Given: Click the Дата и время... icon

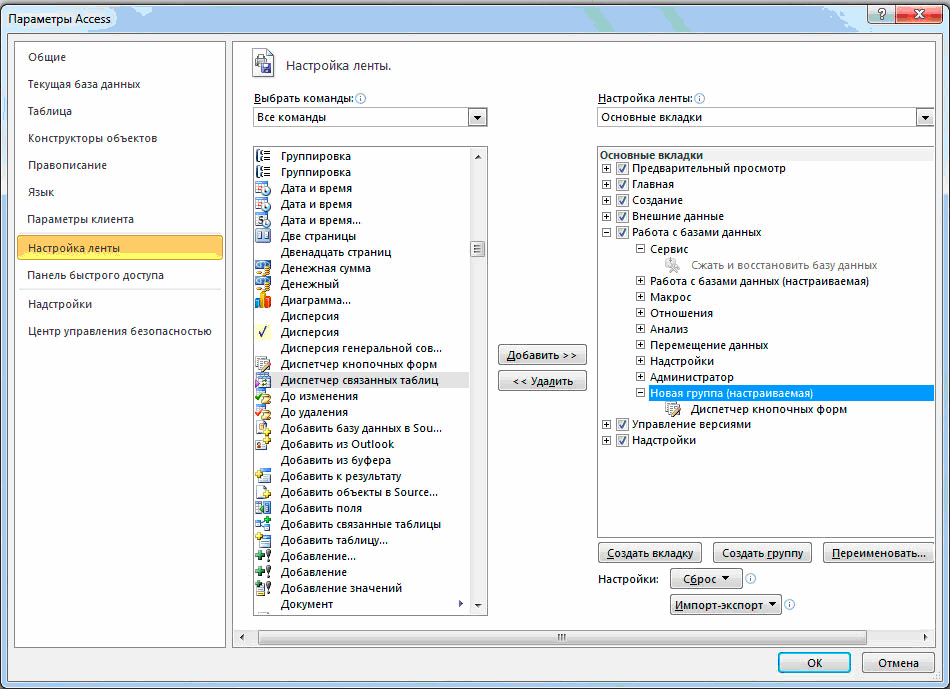Looking at the screenshot, I should [263, 220].
